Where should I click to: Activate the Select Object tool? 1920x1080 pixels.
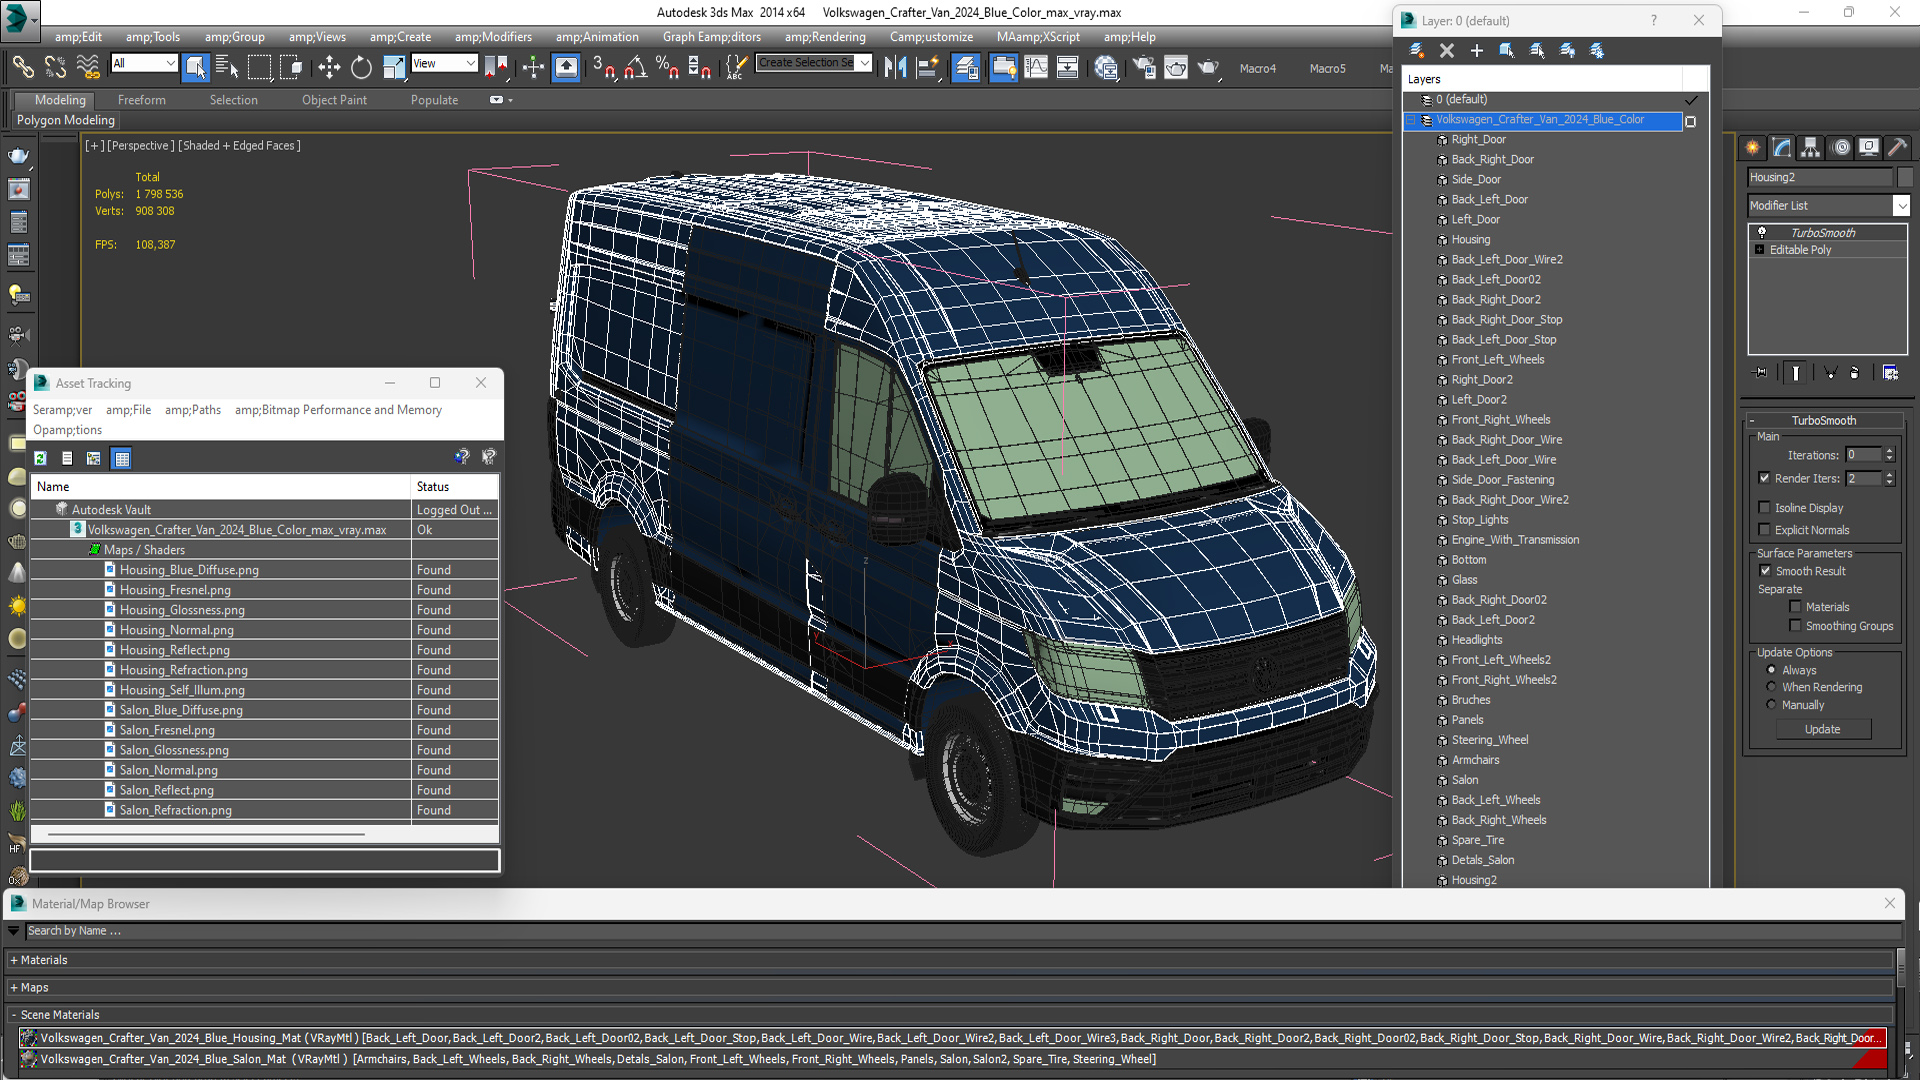coord(196,67)
